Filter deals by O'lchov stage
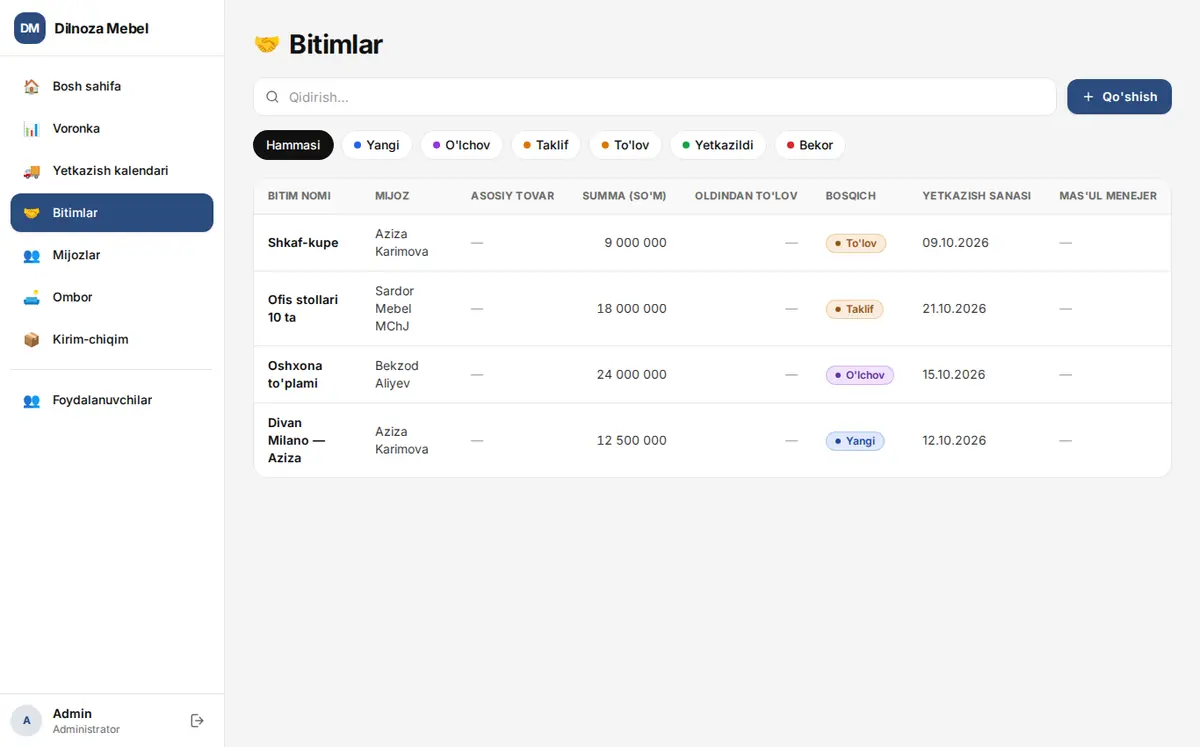 click(462, 145)
